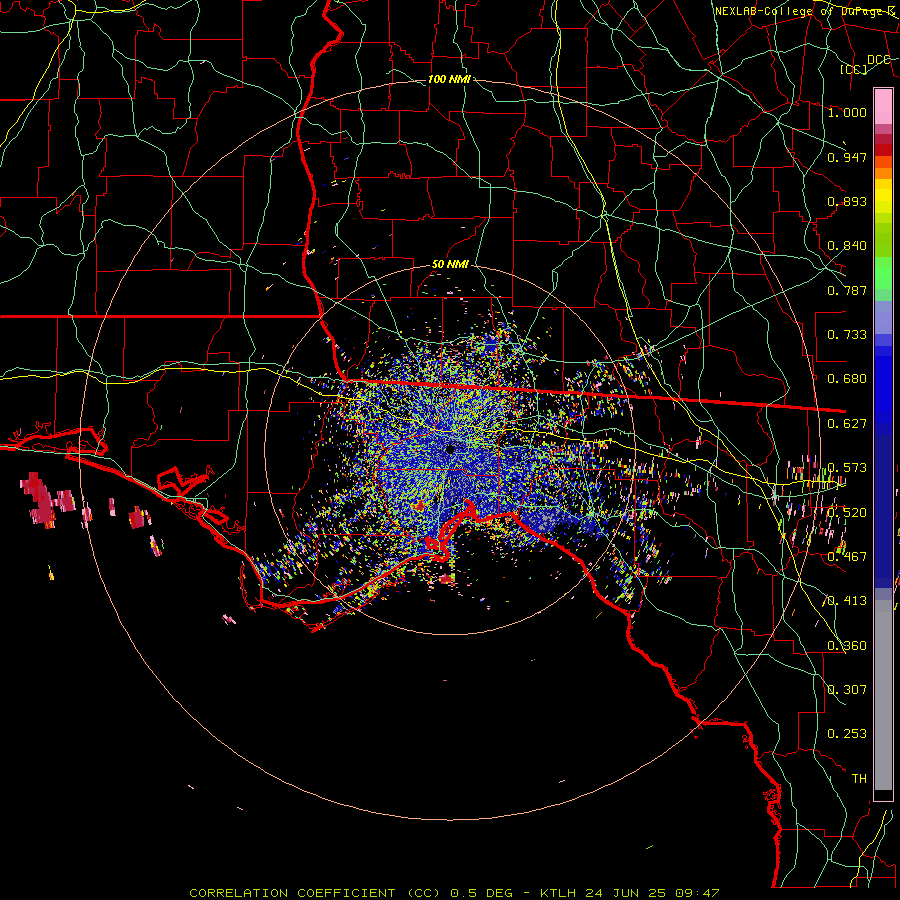Click the 0.680 color scale label
This screenshot has width=900, height=900.
click(x=847, y=379)
